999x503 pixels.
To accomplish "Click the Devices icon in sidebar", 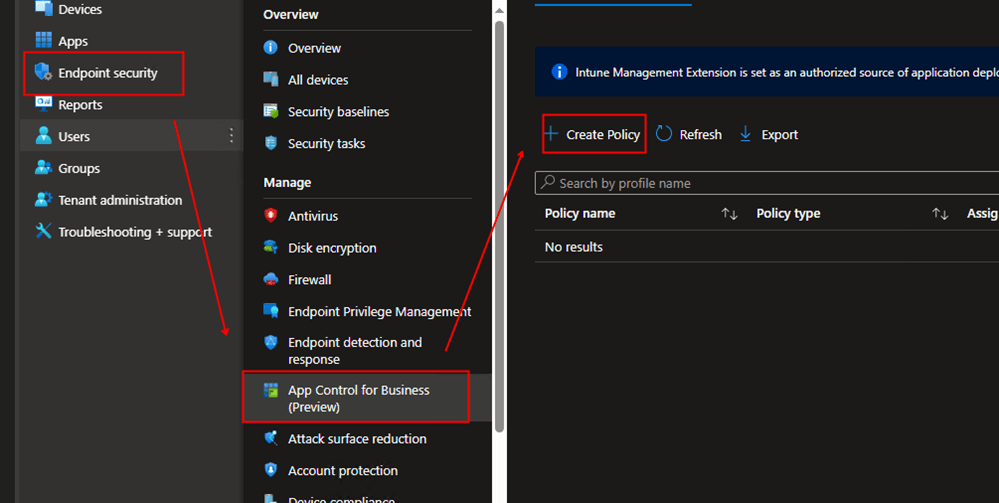I will pyautogui.click(x=43, y=8).
